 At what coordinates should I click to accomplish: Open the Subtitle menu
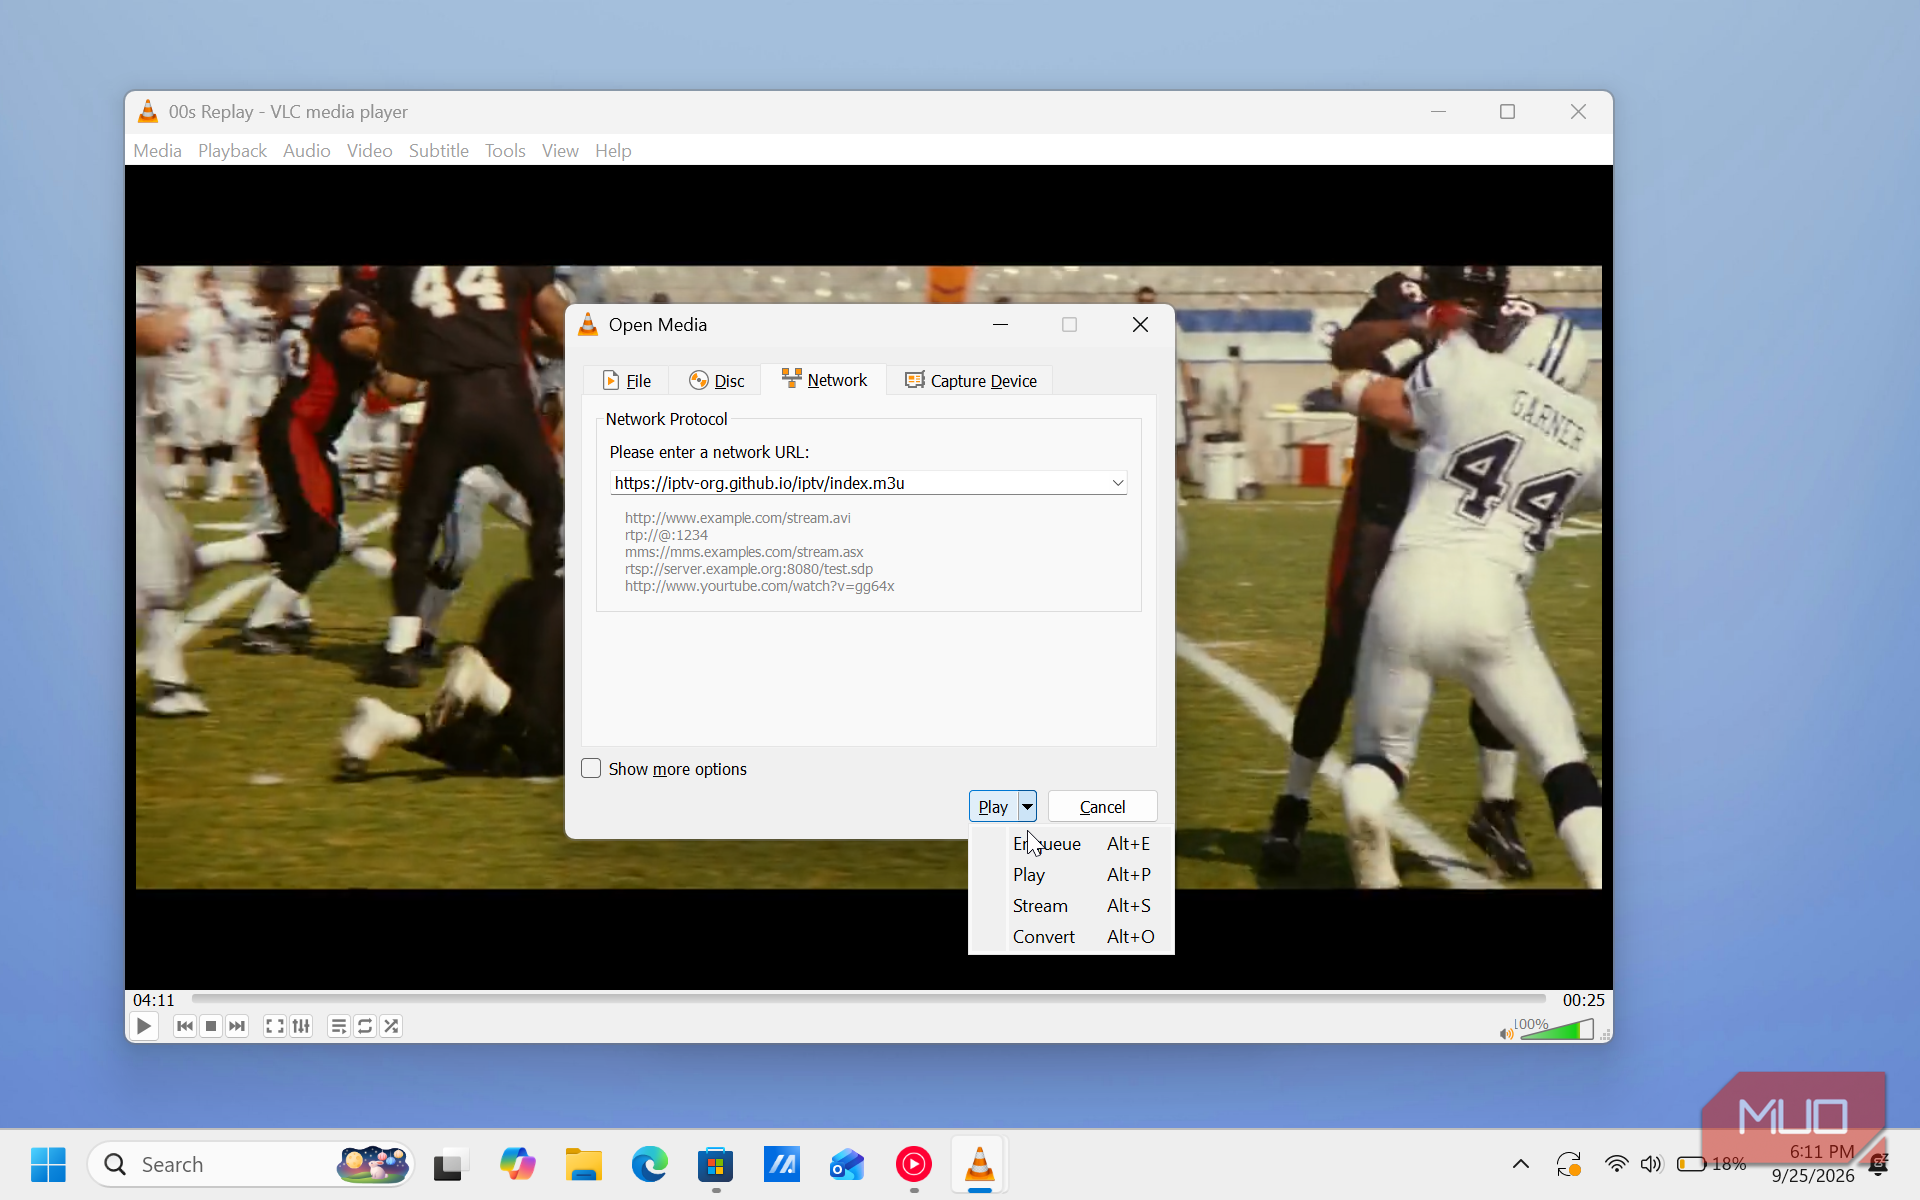tap(438, 151)
